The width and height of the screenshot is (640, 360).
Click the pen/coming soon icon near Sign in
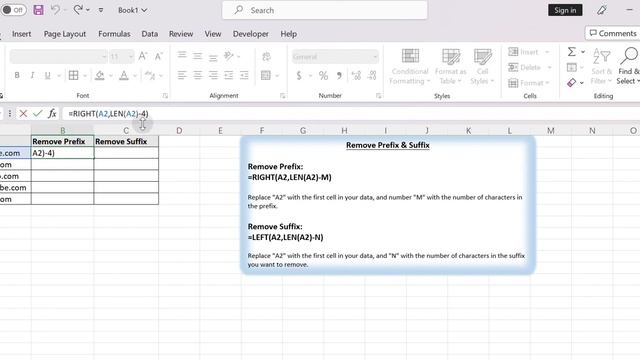coord(602,10)
